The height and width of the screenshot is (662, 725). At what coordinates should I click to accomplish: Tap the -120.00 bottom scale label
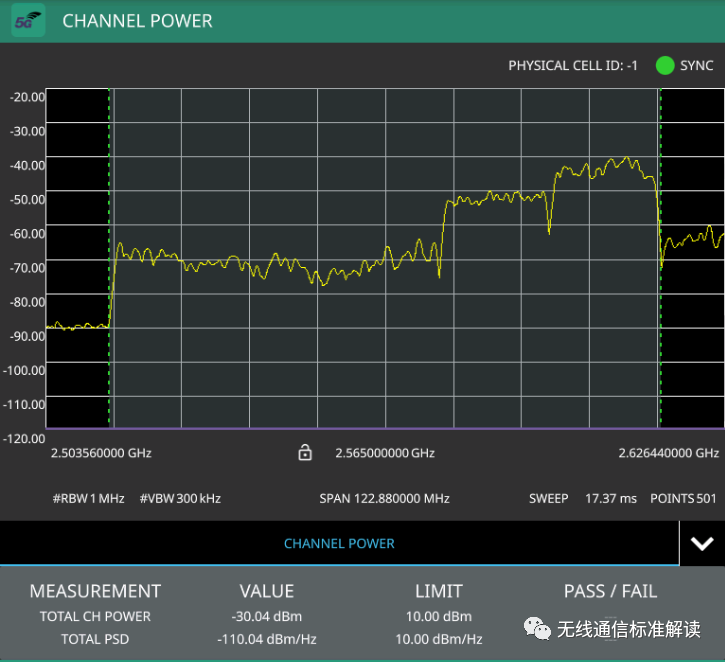point(25,437)
